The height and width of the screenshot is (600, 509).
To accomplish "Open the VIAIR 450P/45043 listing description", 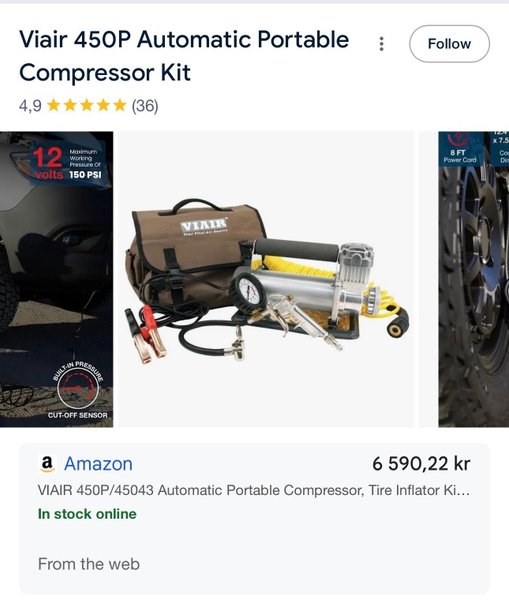I will point(254,490).
